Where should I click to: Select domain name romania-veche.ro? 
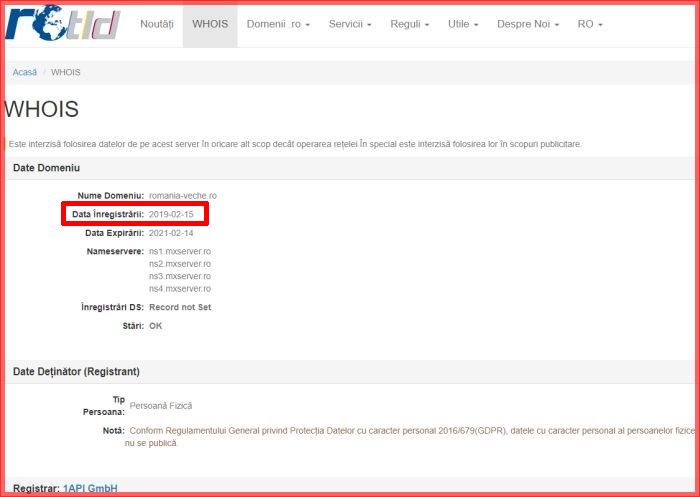[x=183, y=196]
